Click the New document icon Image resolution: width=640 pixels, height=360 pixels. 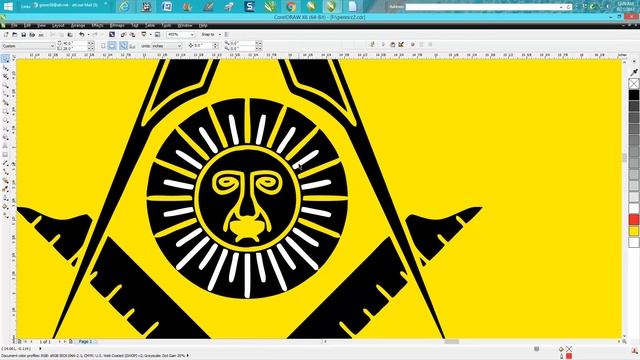pyautogui.click(x=6, y=35)
